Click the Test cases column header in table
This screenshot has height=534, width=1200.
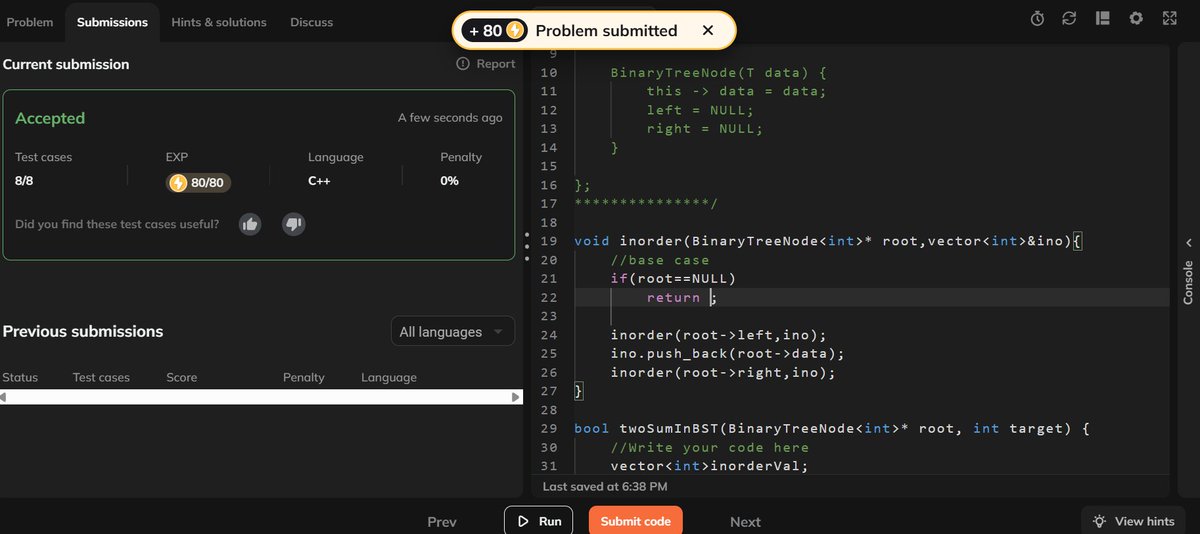pyautogui.click(x=101, y=377)
